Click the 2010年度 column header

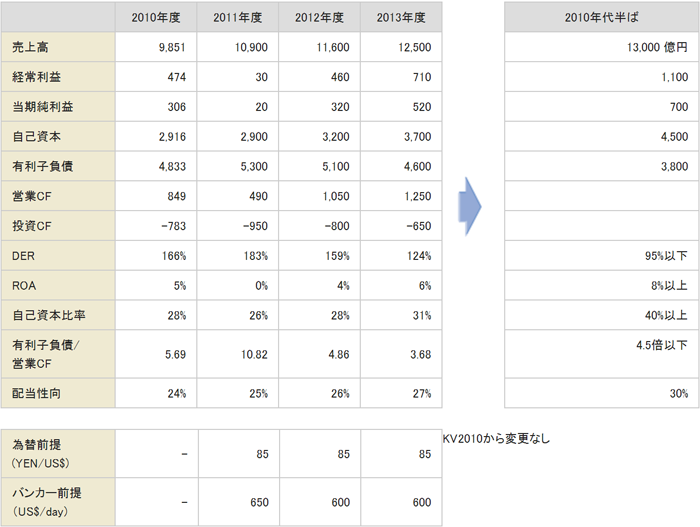point(156,17)
